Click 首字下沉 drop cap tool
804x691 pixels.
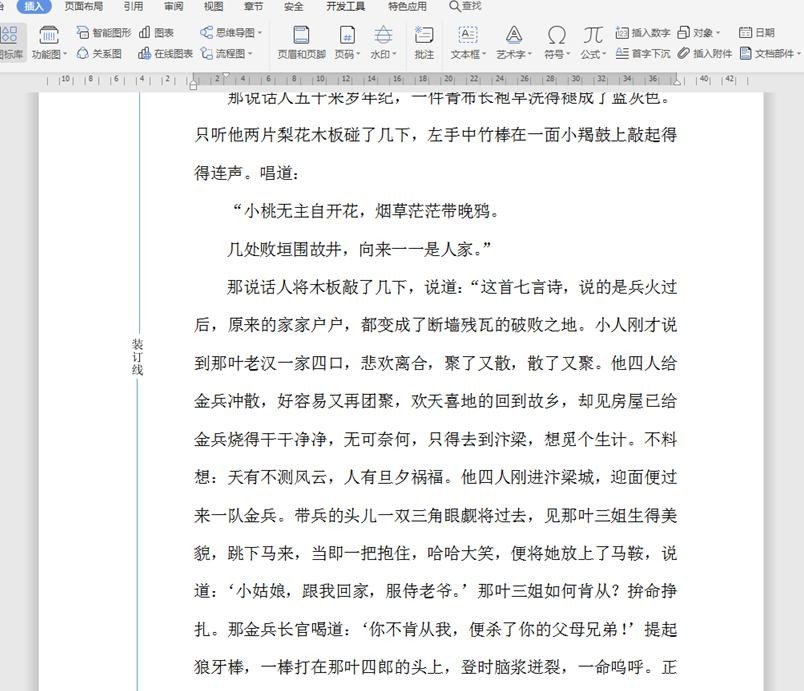click(643, 54)
